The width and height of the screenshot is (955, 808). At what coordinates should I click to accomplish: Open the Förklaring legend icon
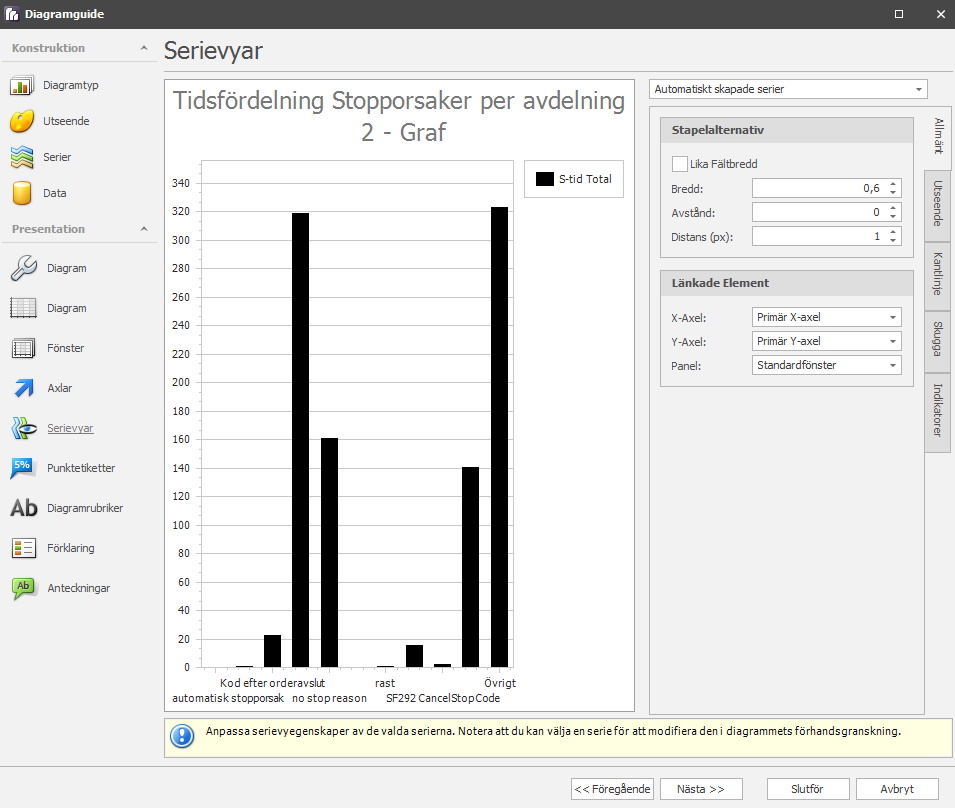tap(24, 548)
